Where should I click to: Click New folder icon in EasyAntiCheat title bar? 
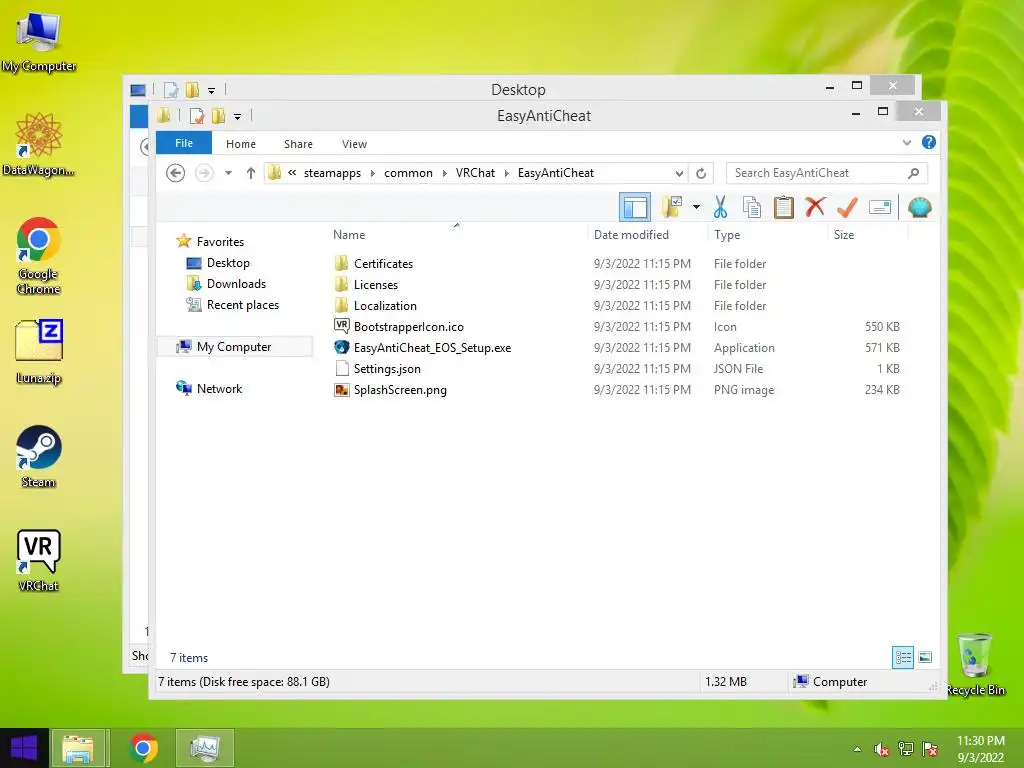218,116
